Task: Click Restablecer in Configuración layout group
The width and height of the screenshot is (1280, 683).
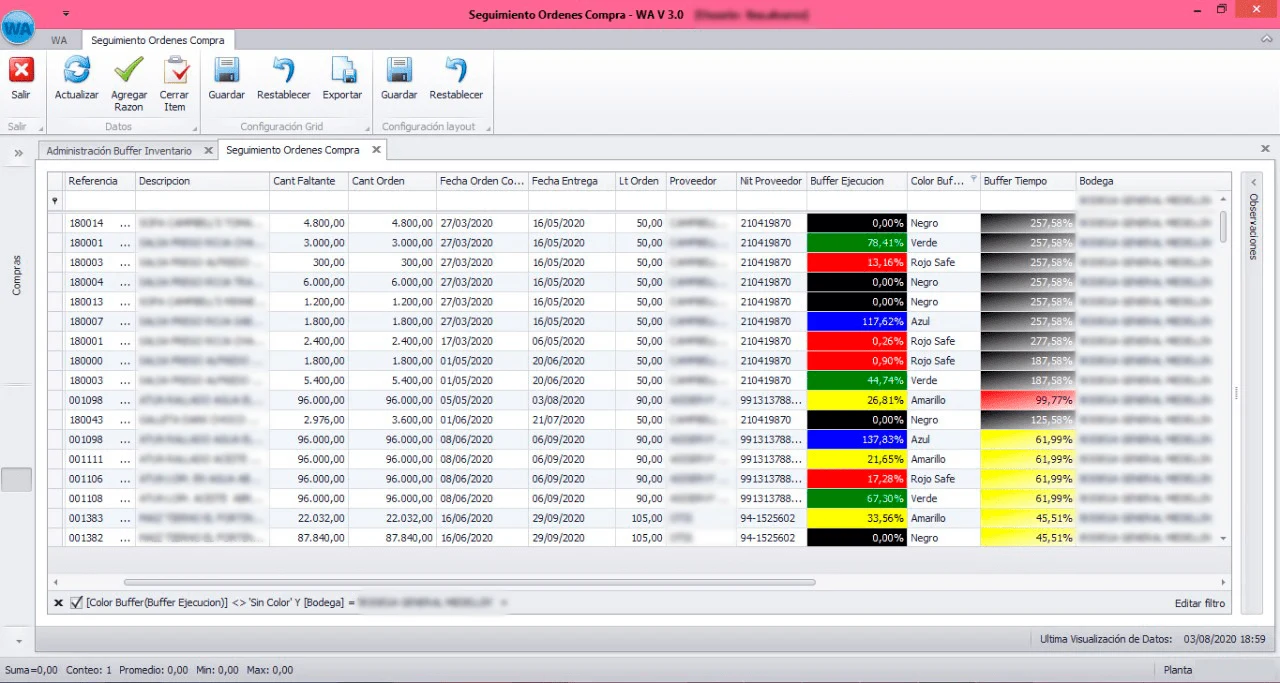Action: pyautogui.click(x=456, y=71)
